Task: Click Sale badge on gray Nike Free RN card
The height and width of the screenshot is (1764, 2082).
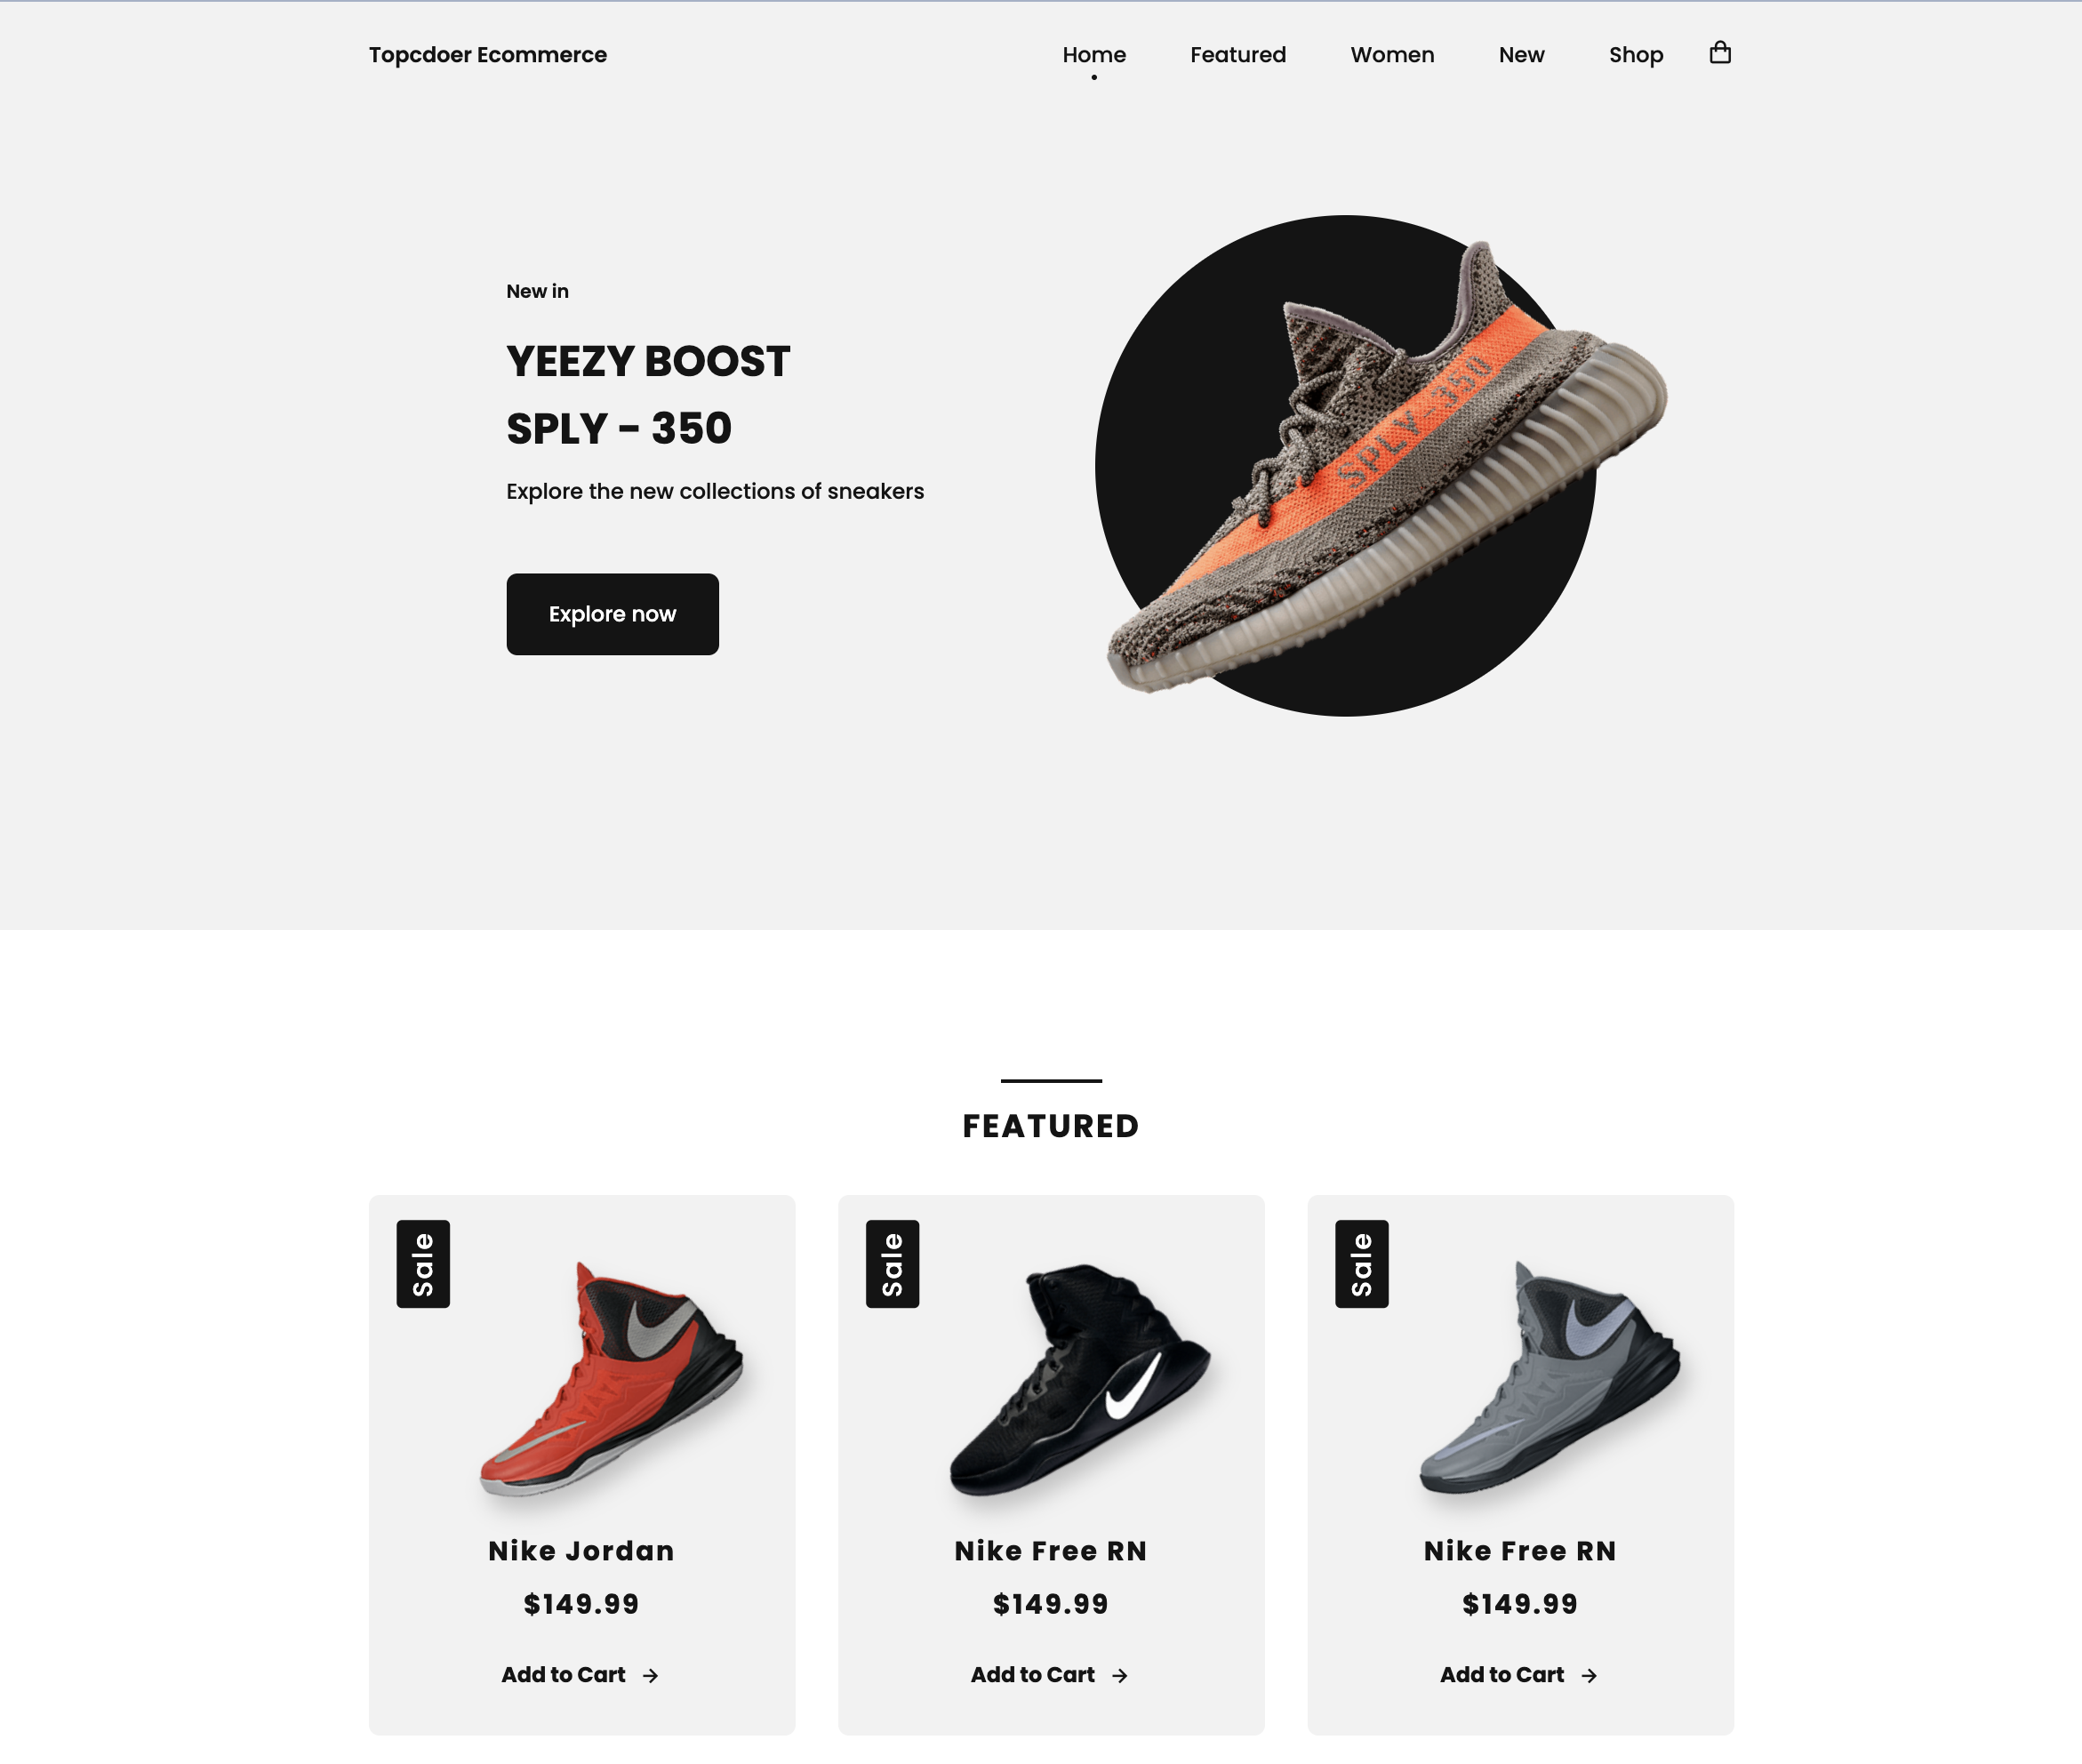Action: click(1361, 1263)
